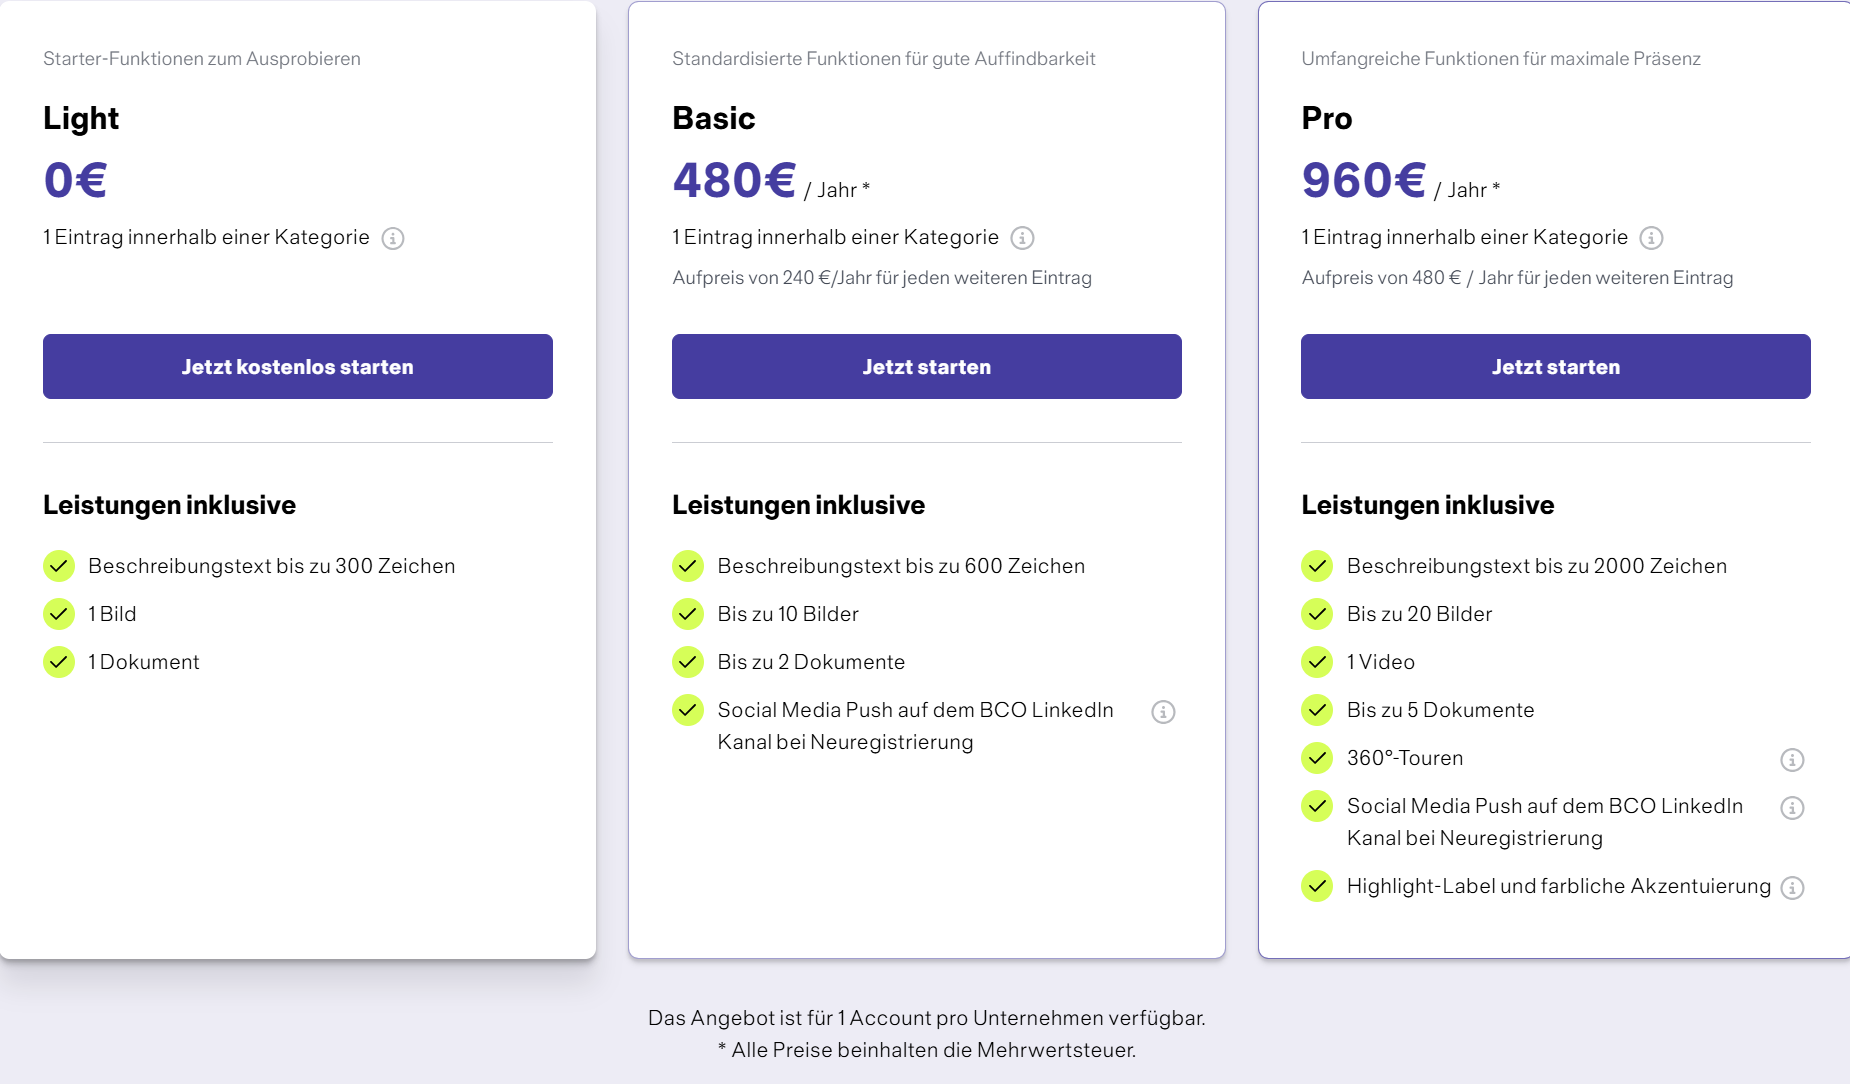Select the Pro plan heading
The width and height of the screenshot is (1850, 1084).
point(1326,118)
